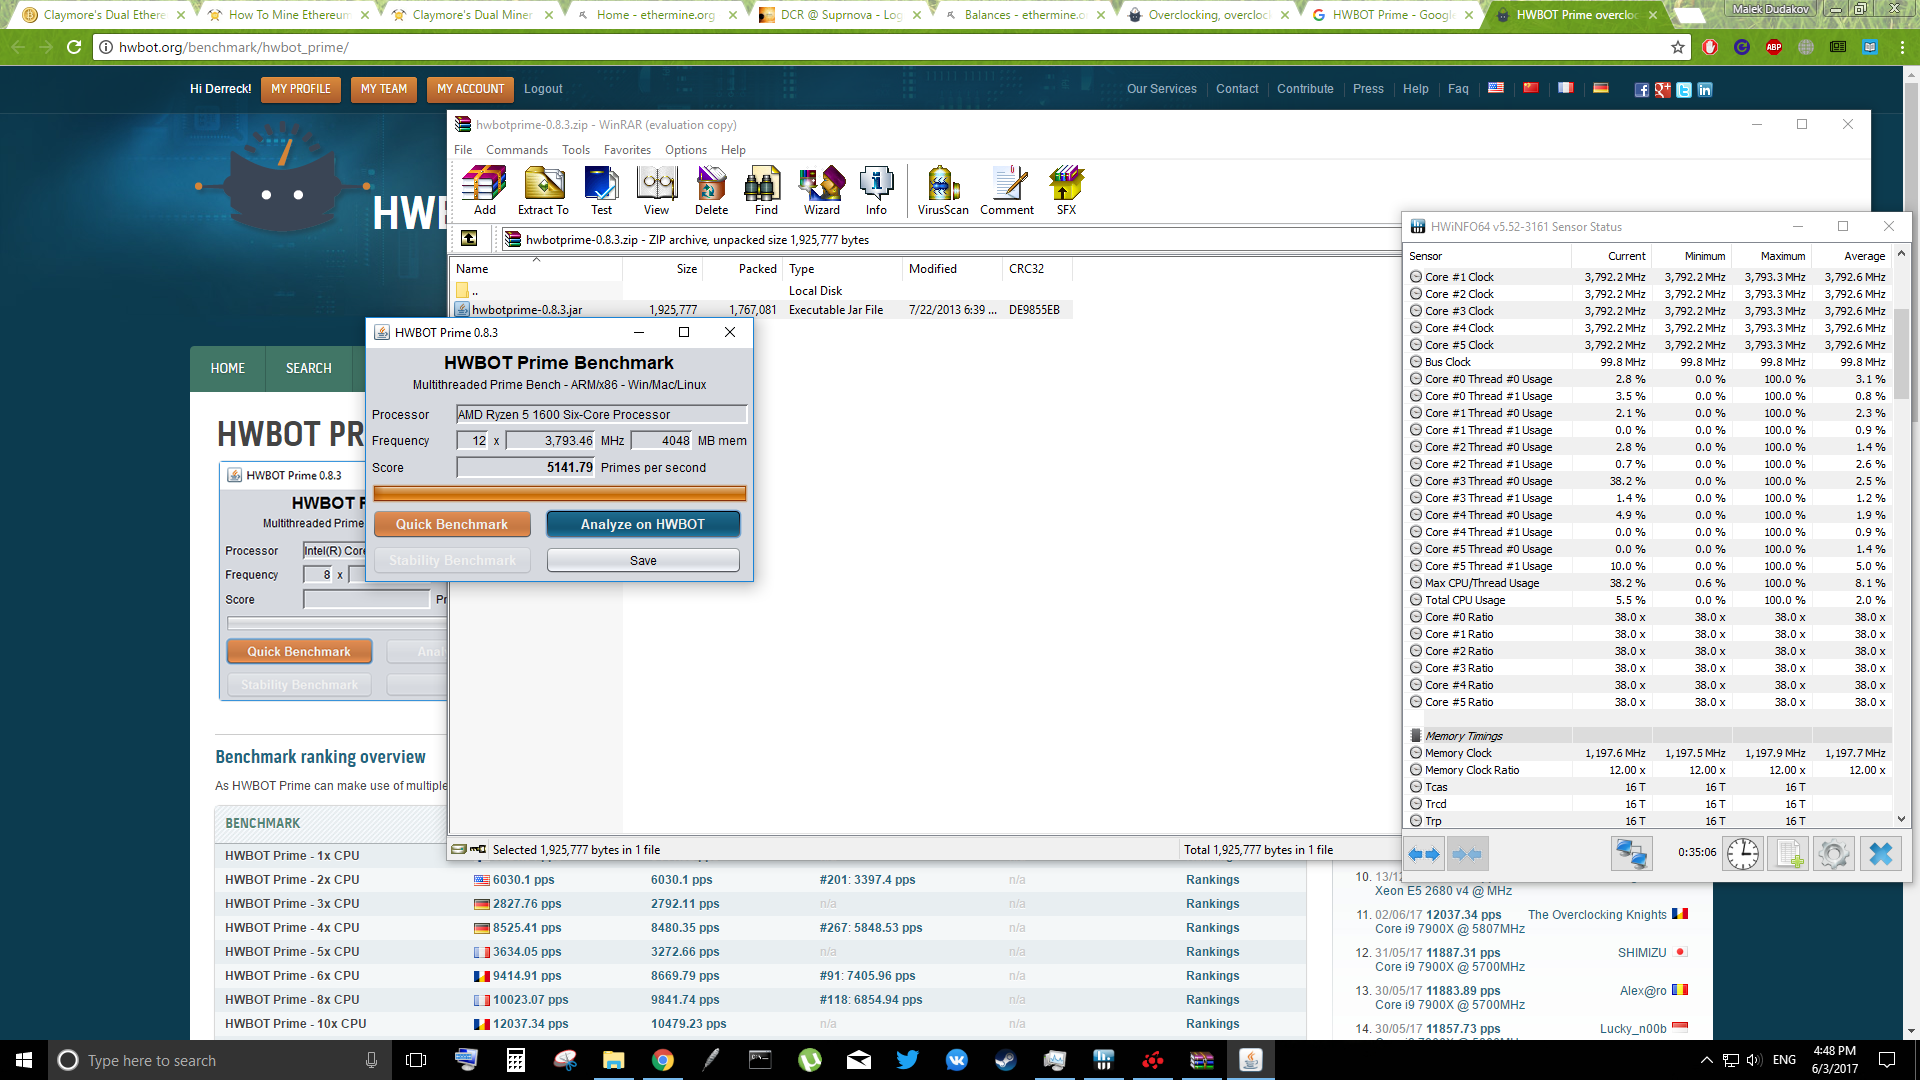The image size is (1920, 1080).
Task: Open Steam from taskbar
Action: [x=1005, y=1060]
